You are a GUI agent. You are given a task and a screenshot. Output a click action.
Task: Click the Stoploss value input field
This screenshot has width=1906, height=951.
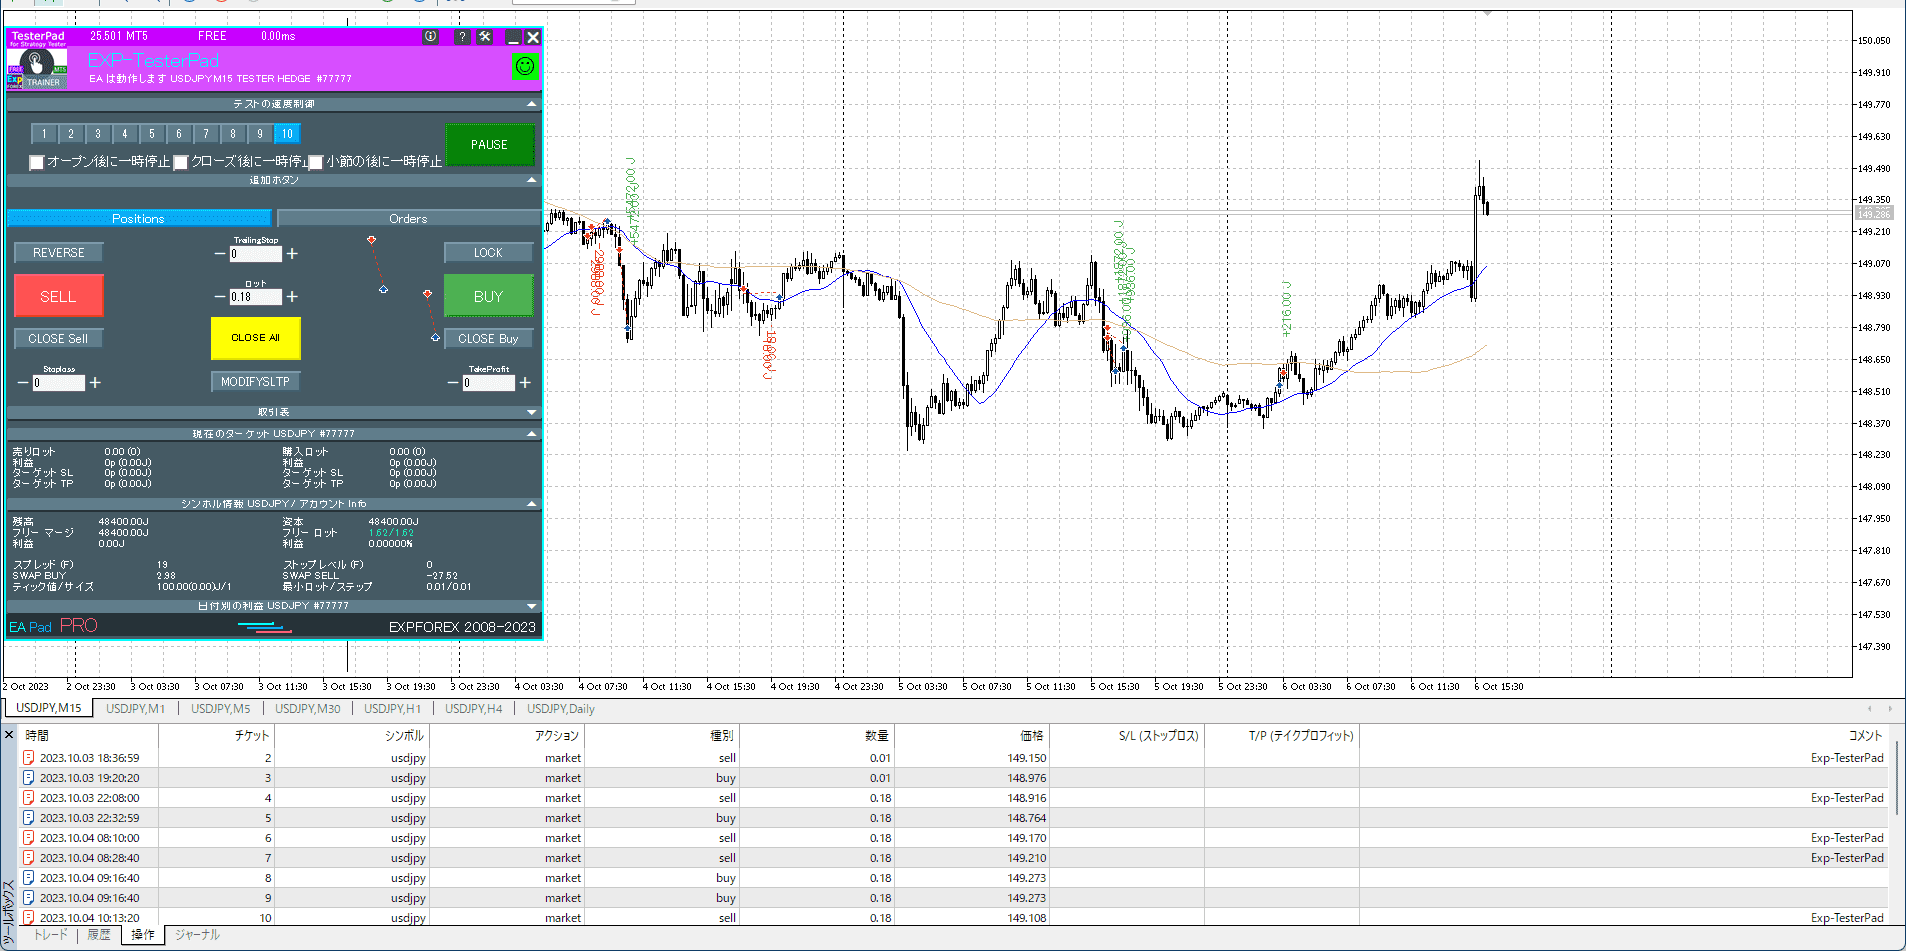coord(58,383)
